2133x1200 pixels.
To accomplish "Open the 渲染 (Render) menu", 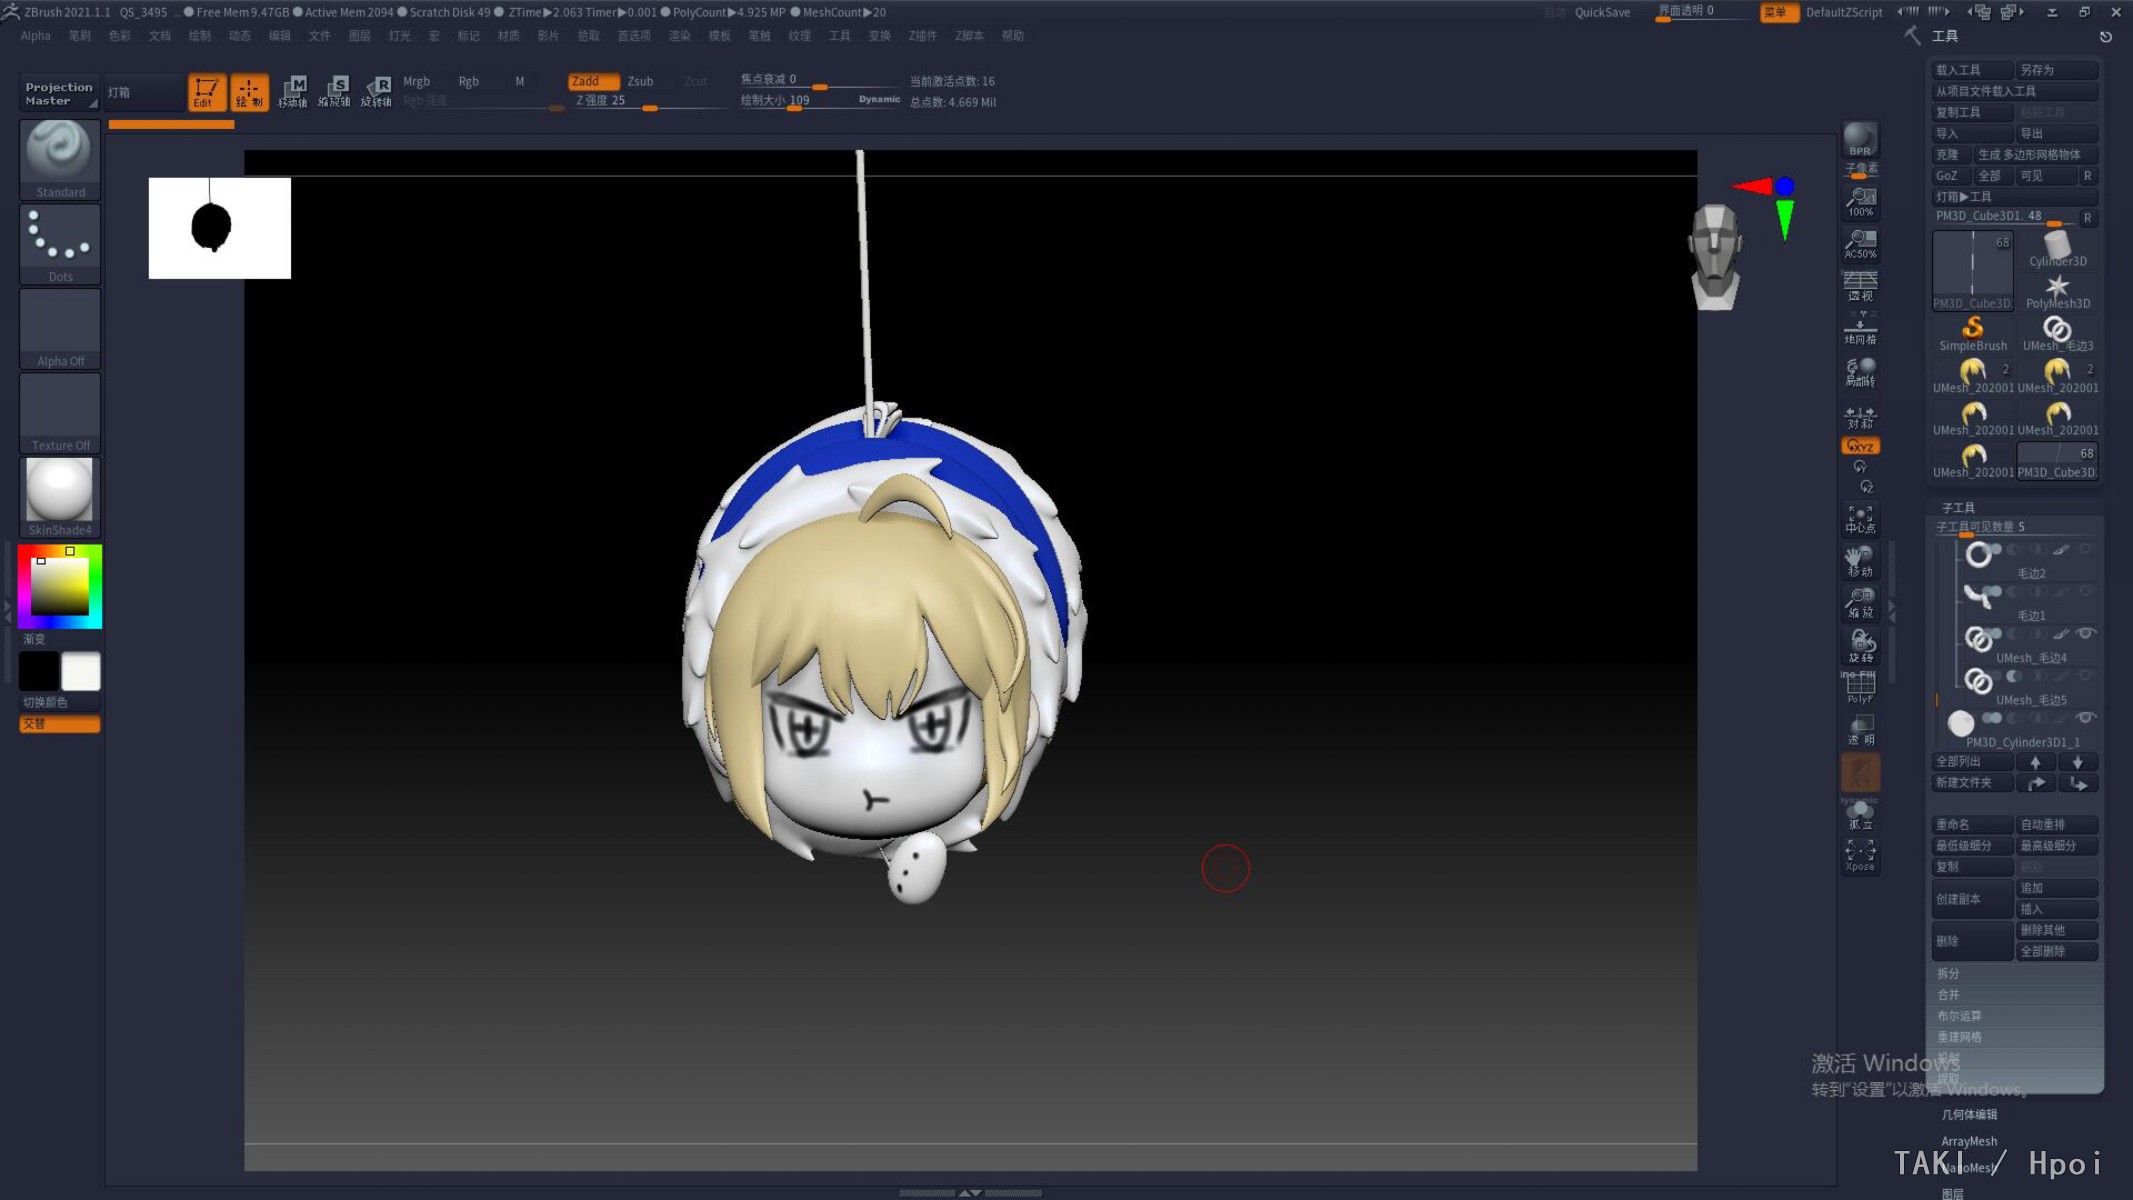I will click(x=679, y=36).
